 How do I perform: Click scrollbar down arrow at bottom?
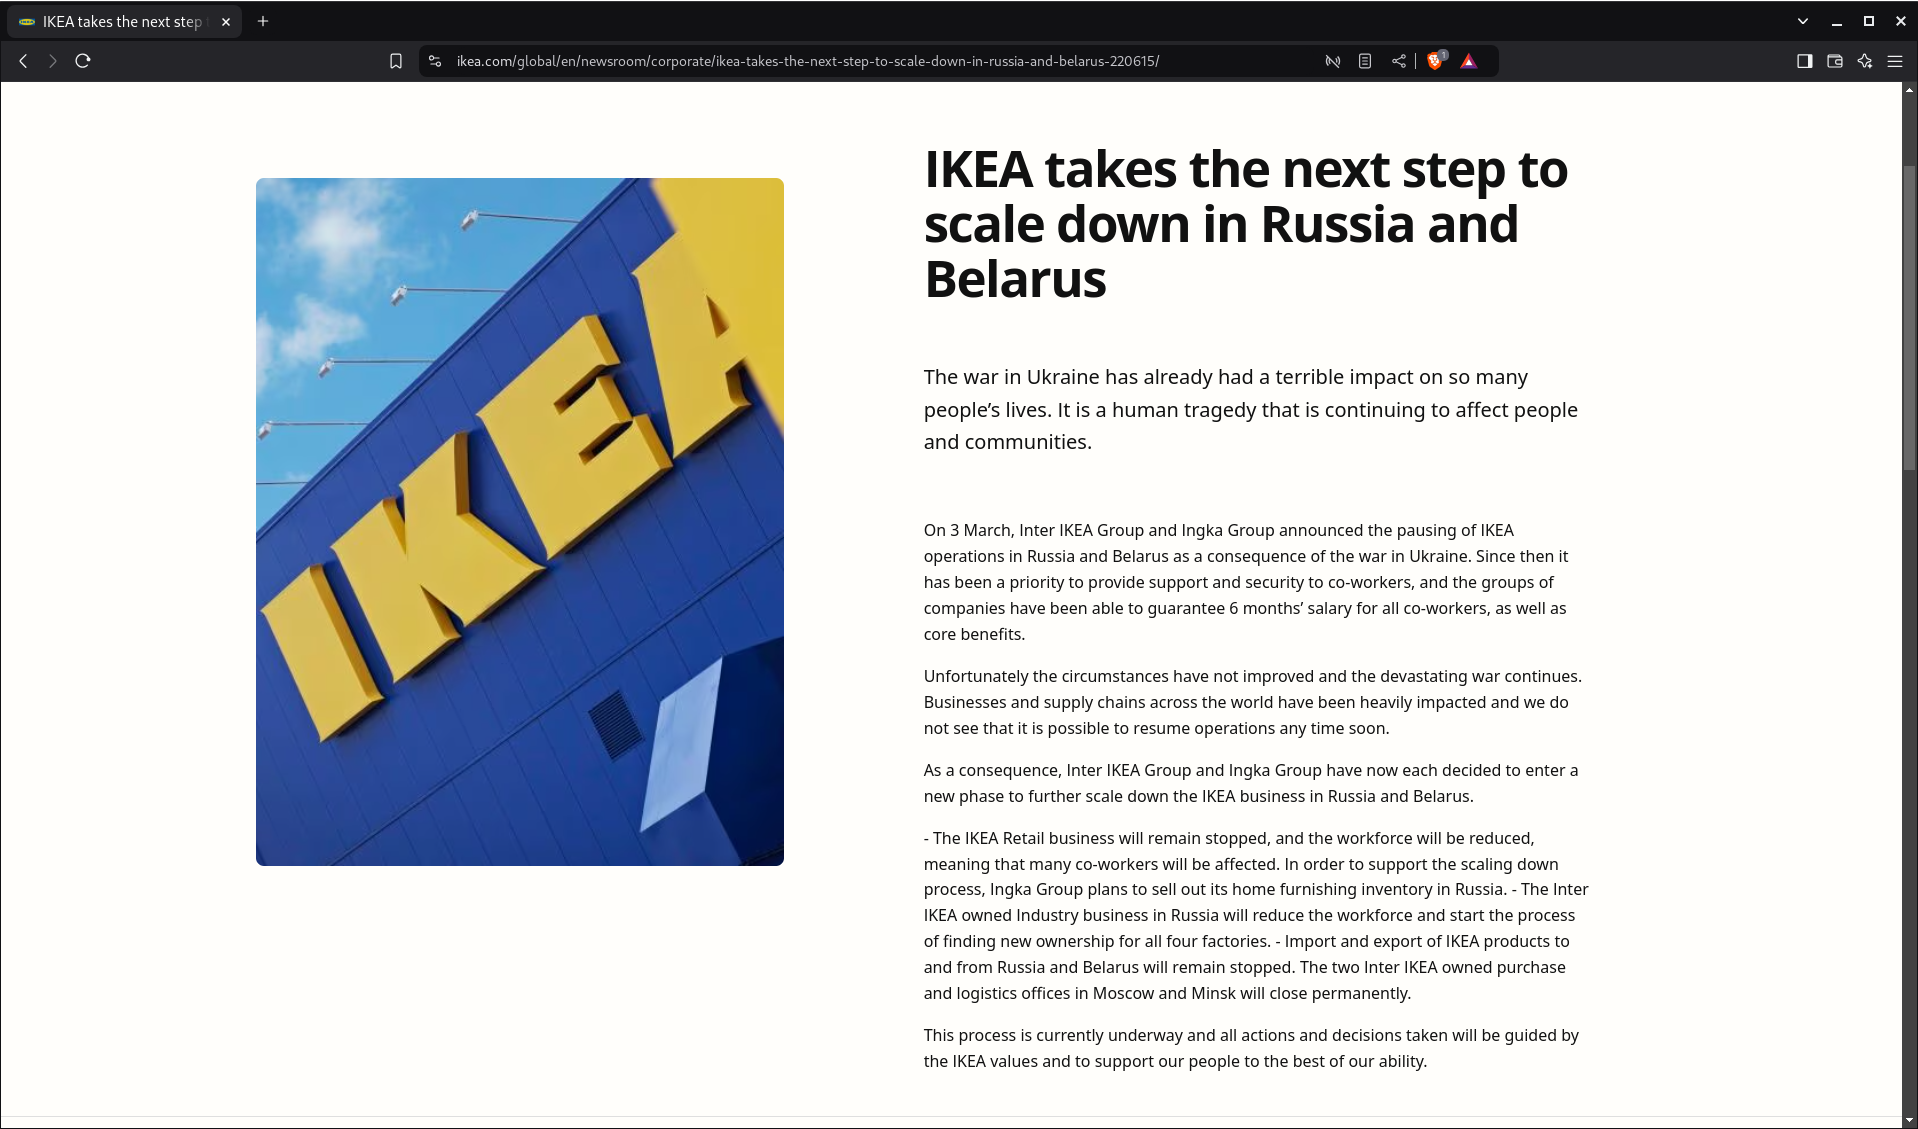point(1910,1121)
